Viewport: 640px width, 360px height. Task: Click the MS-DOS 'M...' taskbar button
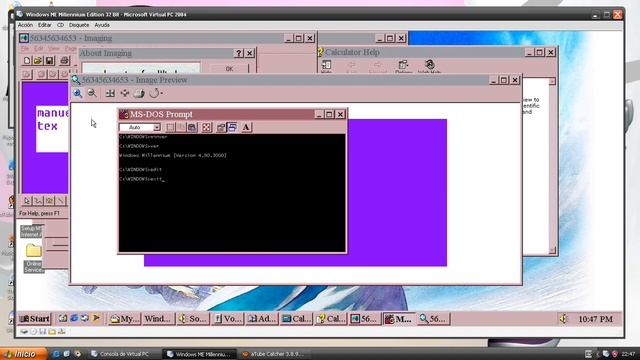tap(399, 319)
